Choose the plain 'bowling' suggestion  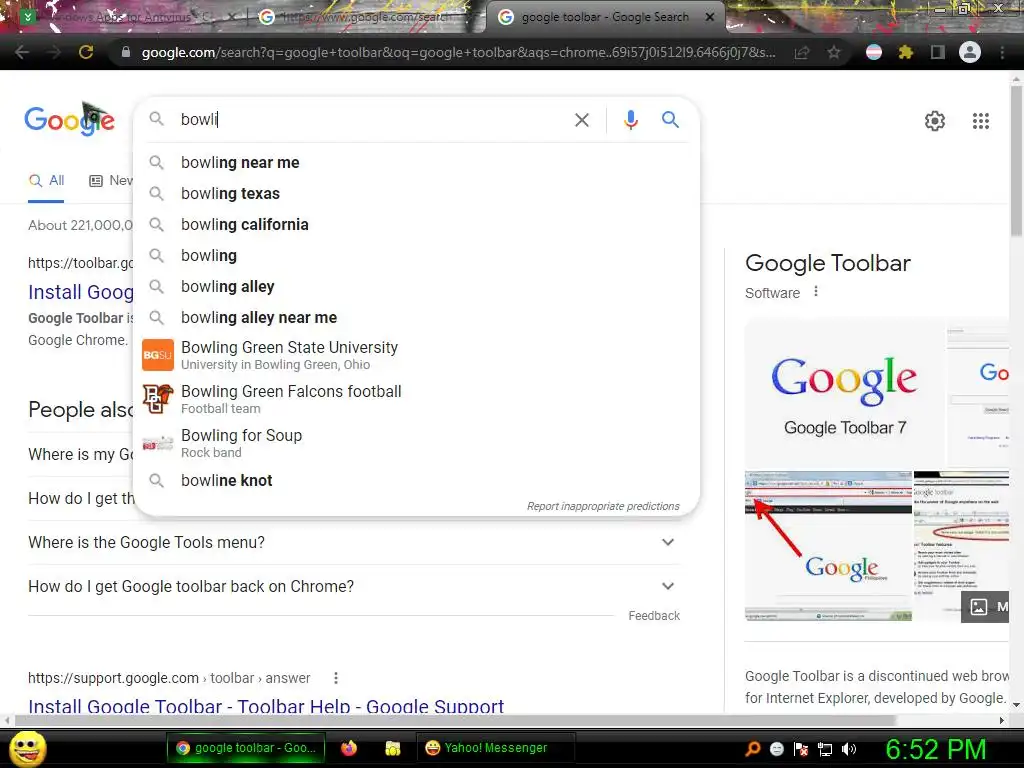(x=417, y=255)
